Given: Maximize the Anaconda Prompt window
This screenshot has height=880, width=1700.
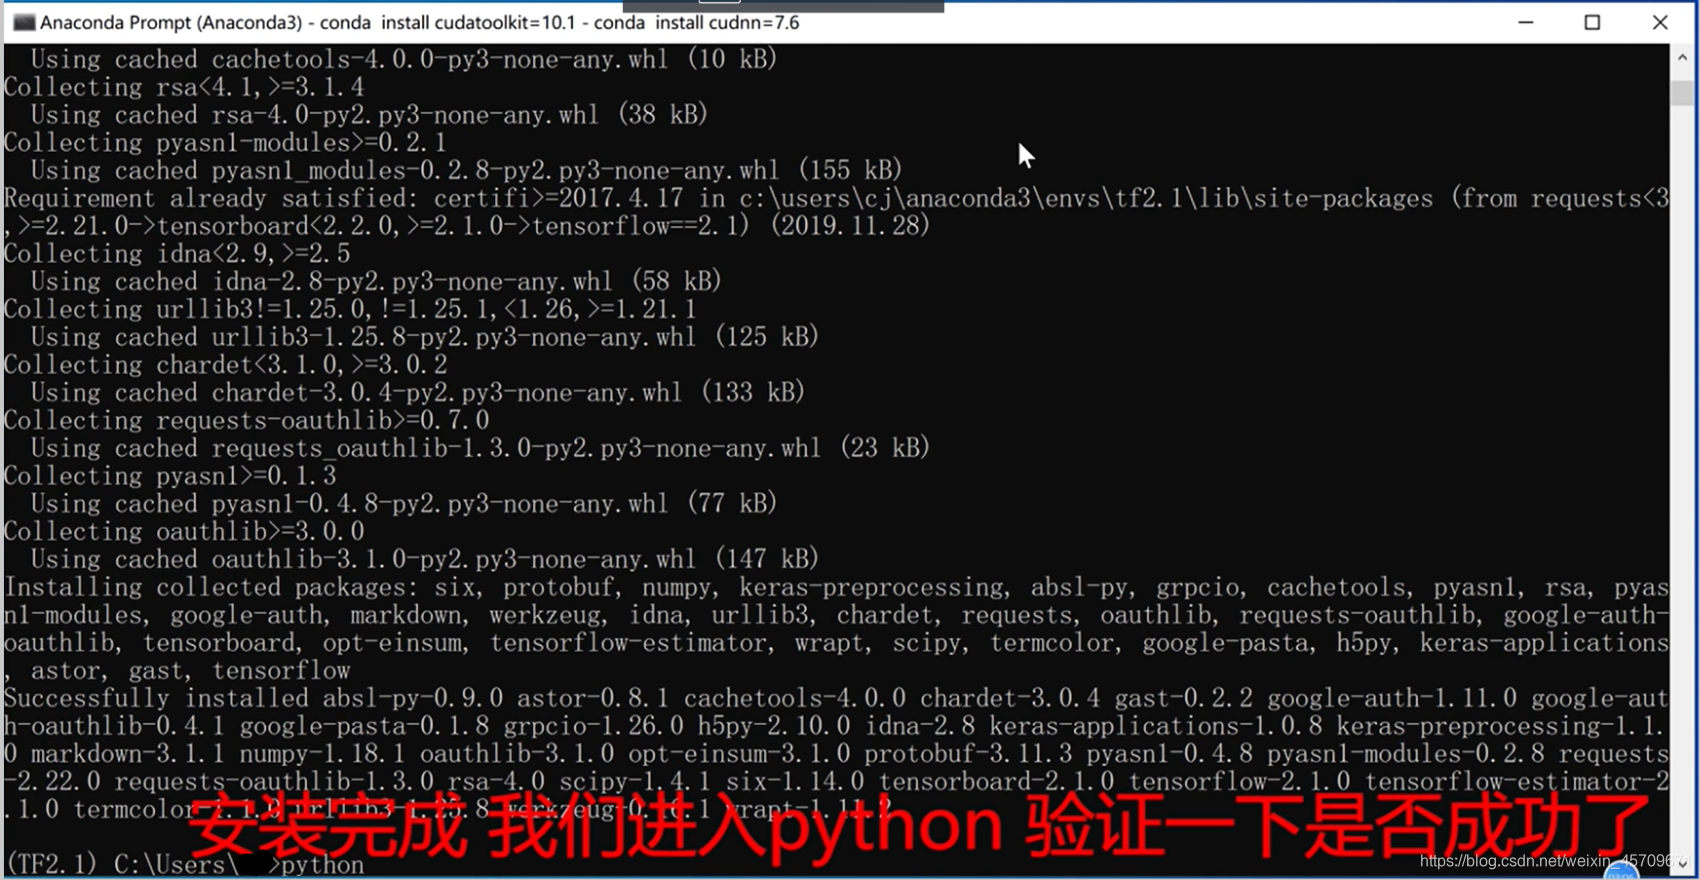Looking at the screenshot, I should point(1592,22).
